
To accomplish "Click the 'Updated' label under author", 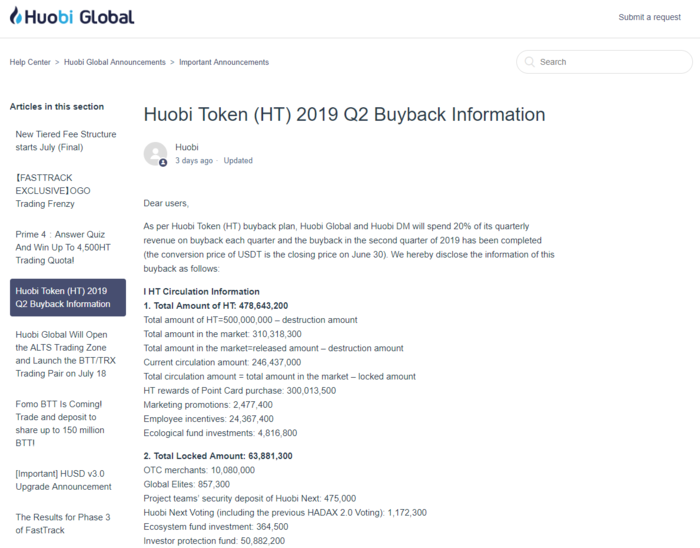I will 238,161.
